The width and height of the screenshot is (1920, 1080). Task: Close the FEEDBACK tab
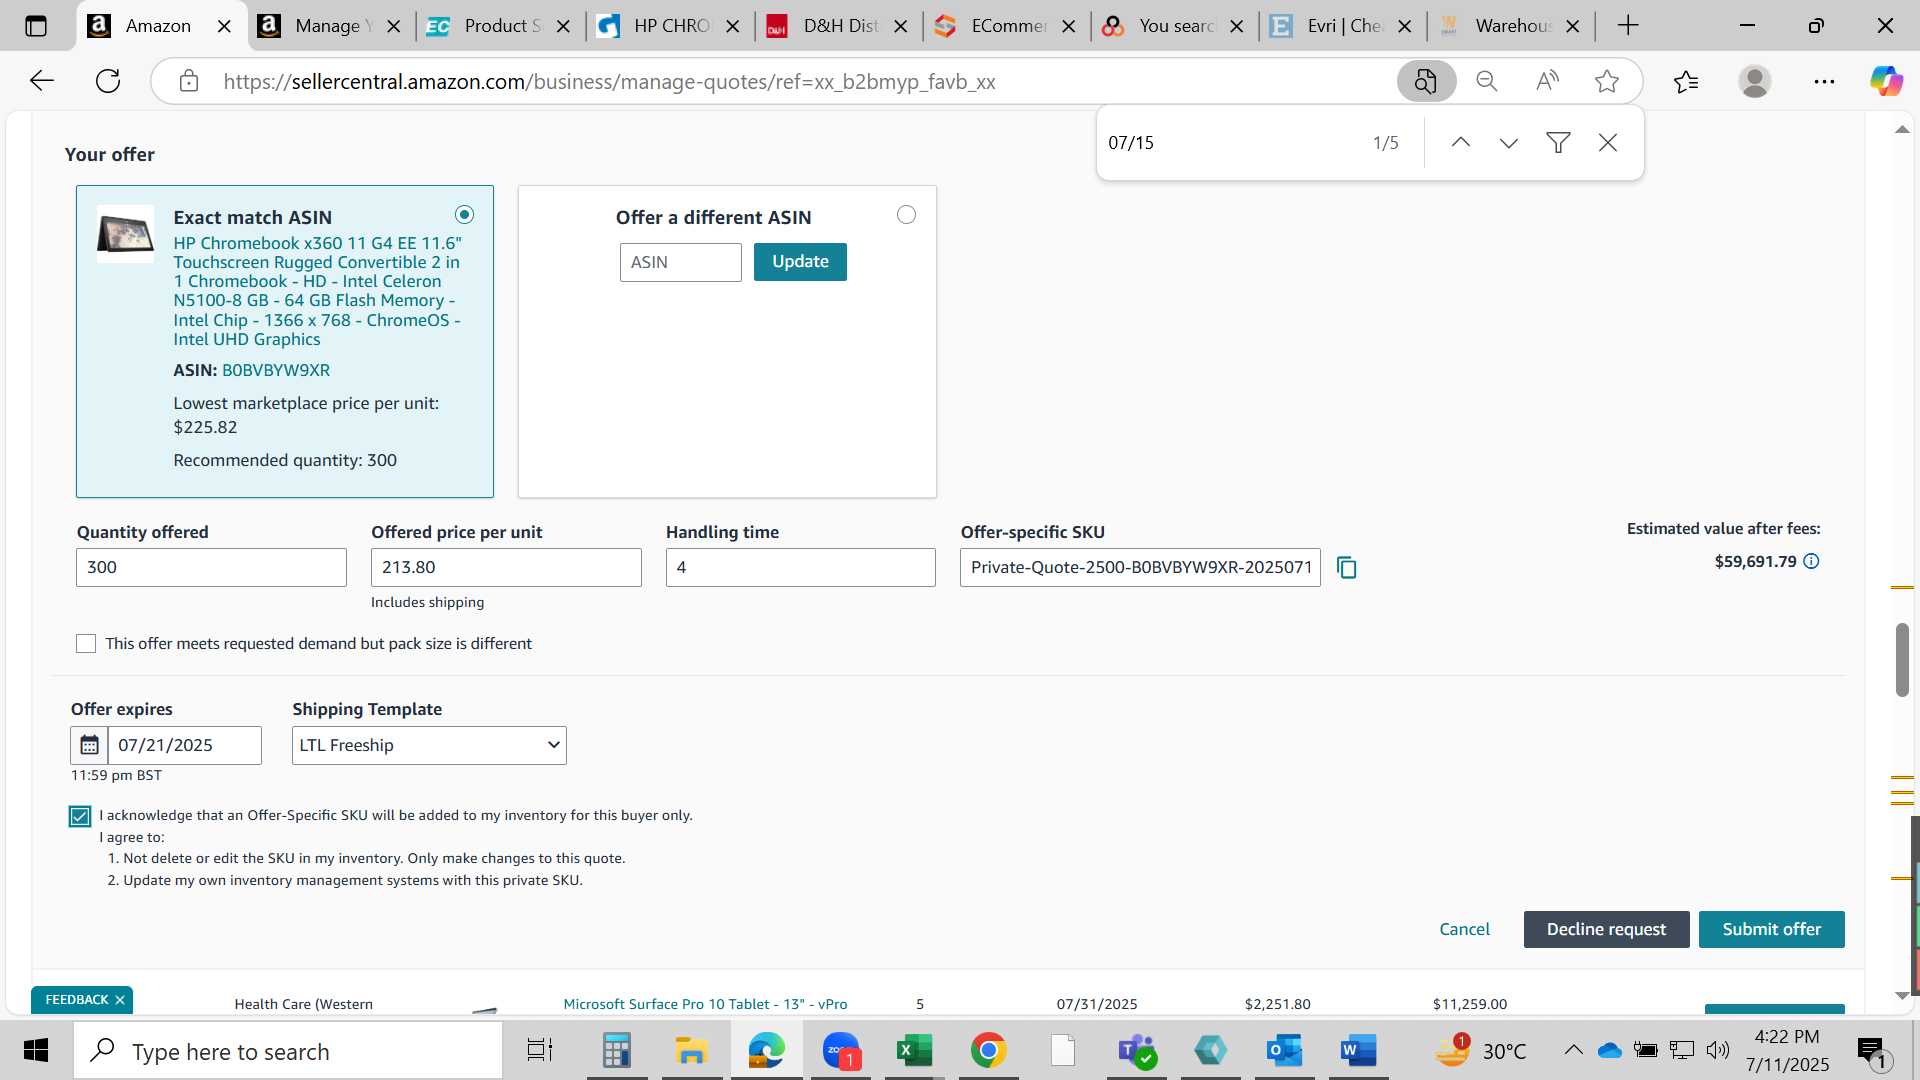click(120, 1000)
